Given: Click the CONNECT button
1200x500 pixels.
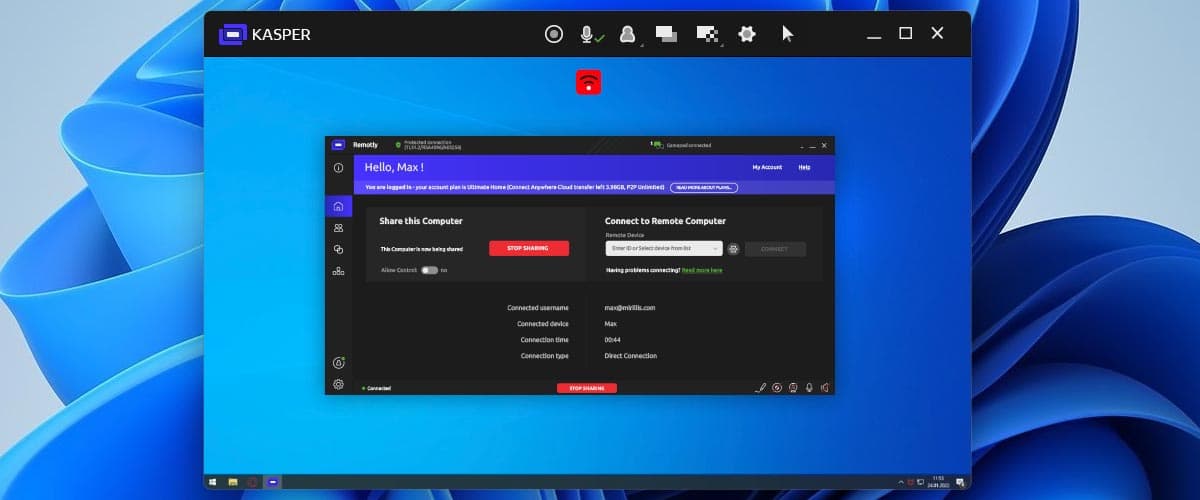Looking at the screenshot, I should click(775, 249).
